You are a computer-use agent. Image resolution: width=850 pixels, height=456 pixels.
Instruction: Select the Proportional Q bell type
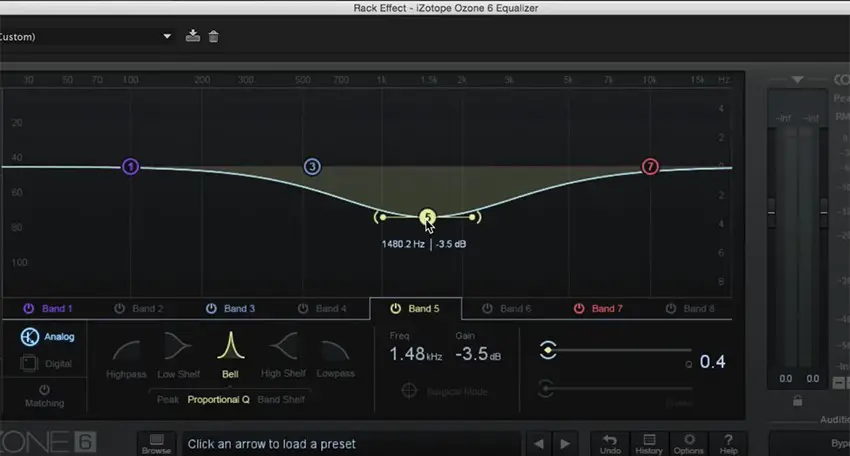[218, 400]
